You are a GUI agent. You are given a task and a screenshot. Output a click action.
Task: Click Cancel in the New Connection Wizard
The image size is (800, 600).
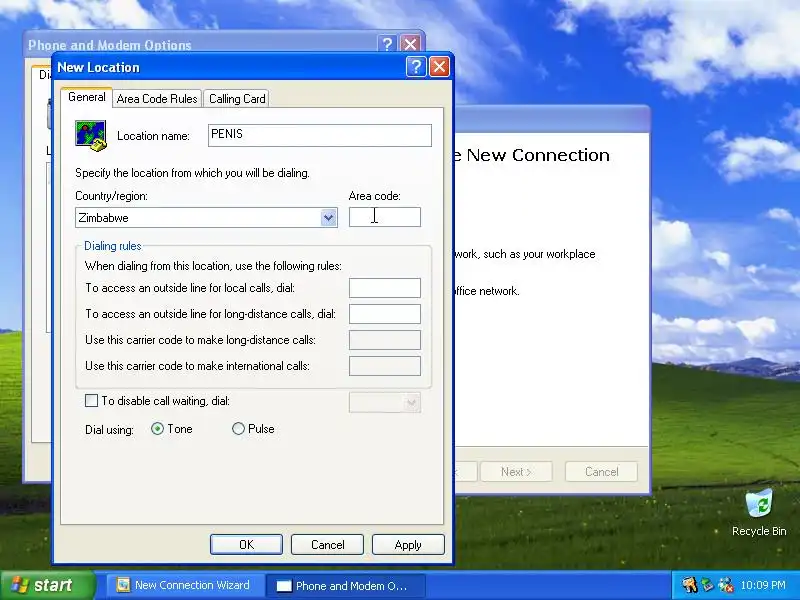click(x=602, y=471)
